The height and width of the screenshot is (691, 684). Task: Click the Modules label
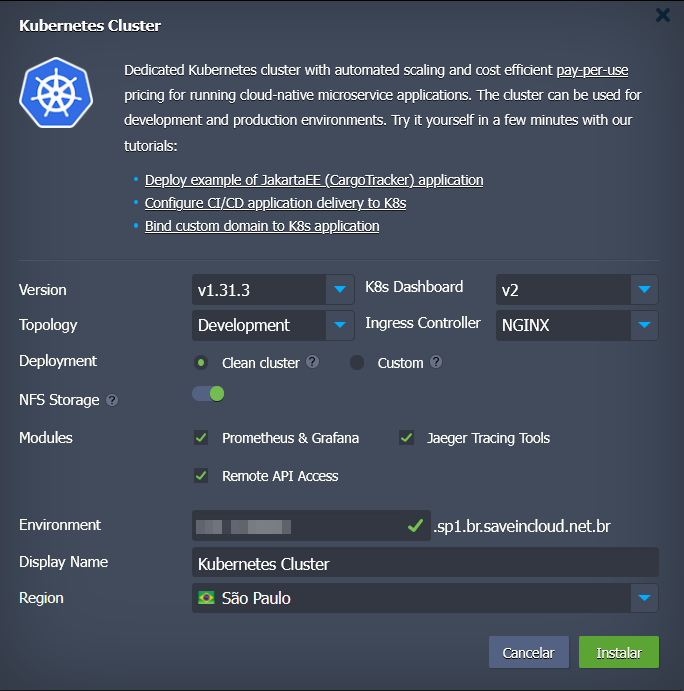46,438
